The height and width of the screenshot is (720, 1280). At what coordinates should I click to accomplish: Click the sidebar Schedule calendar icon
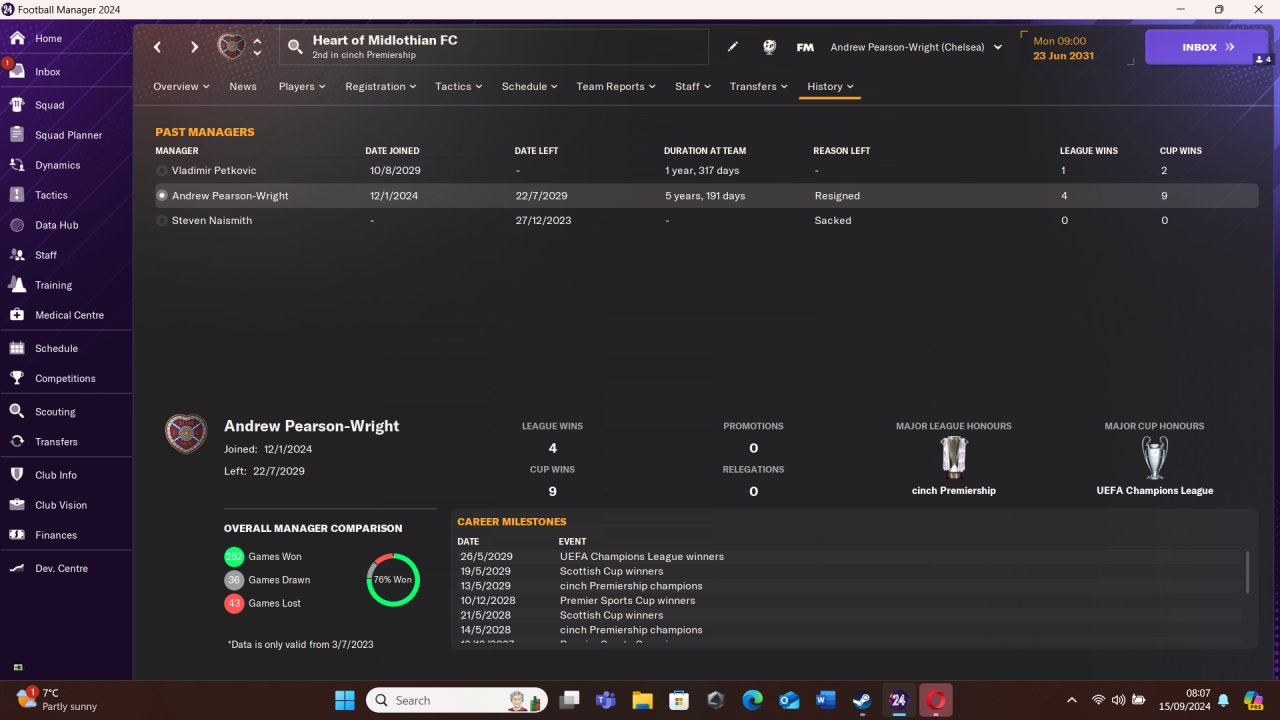coord(17,348)
